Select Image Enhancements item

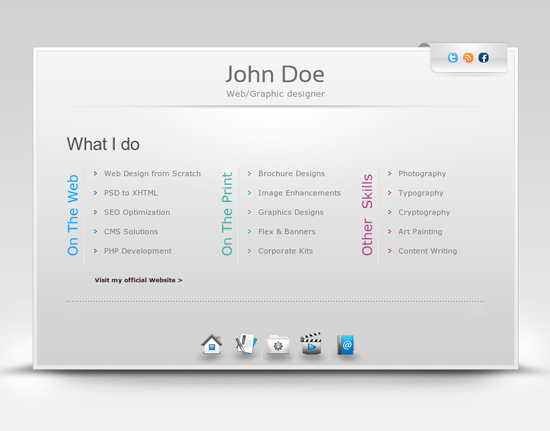click(300, 193)
